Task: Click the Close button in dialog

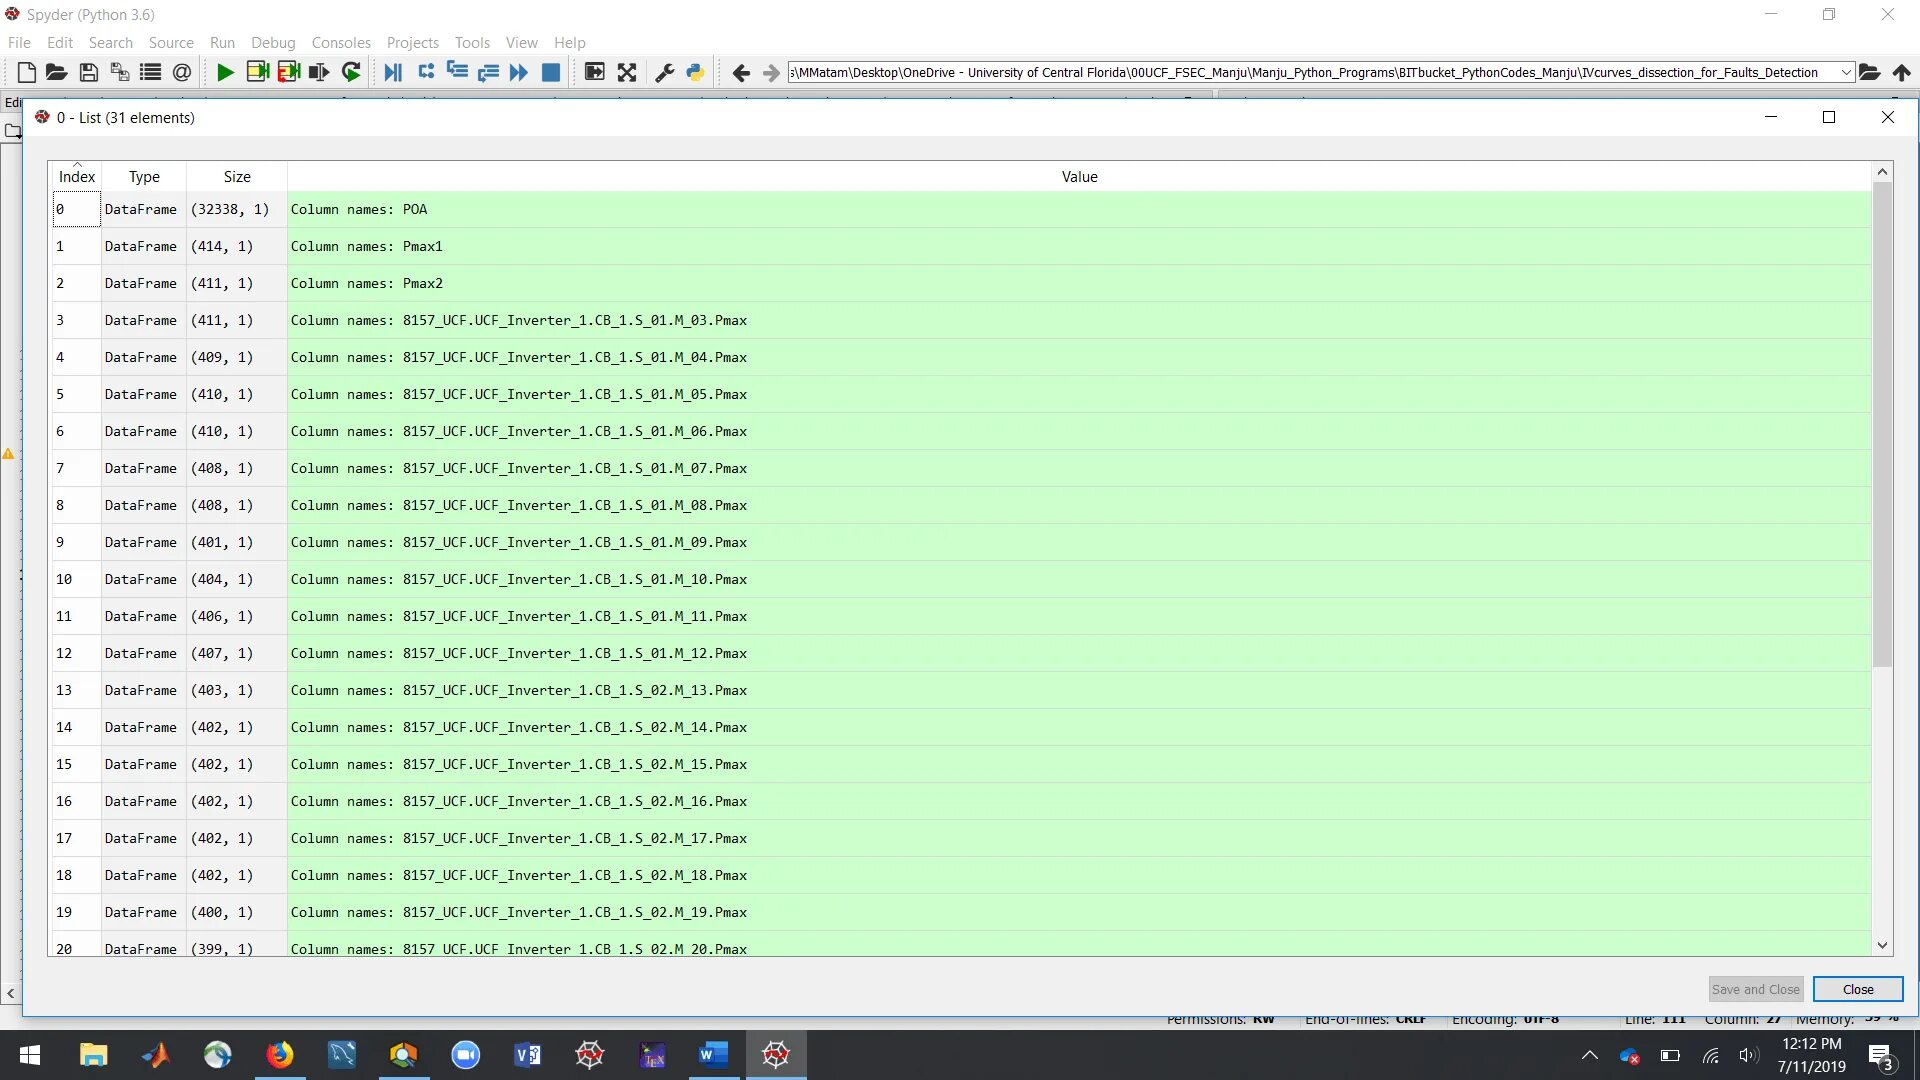Action: point(1857,989)
